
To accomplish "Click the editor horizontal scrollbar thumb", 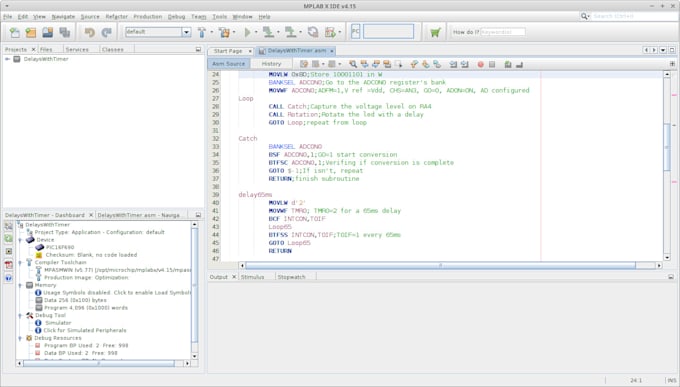I will coord(440,266).
